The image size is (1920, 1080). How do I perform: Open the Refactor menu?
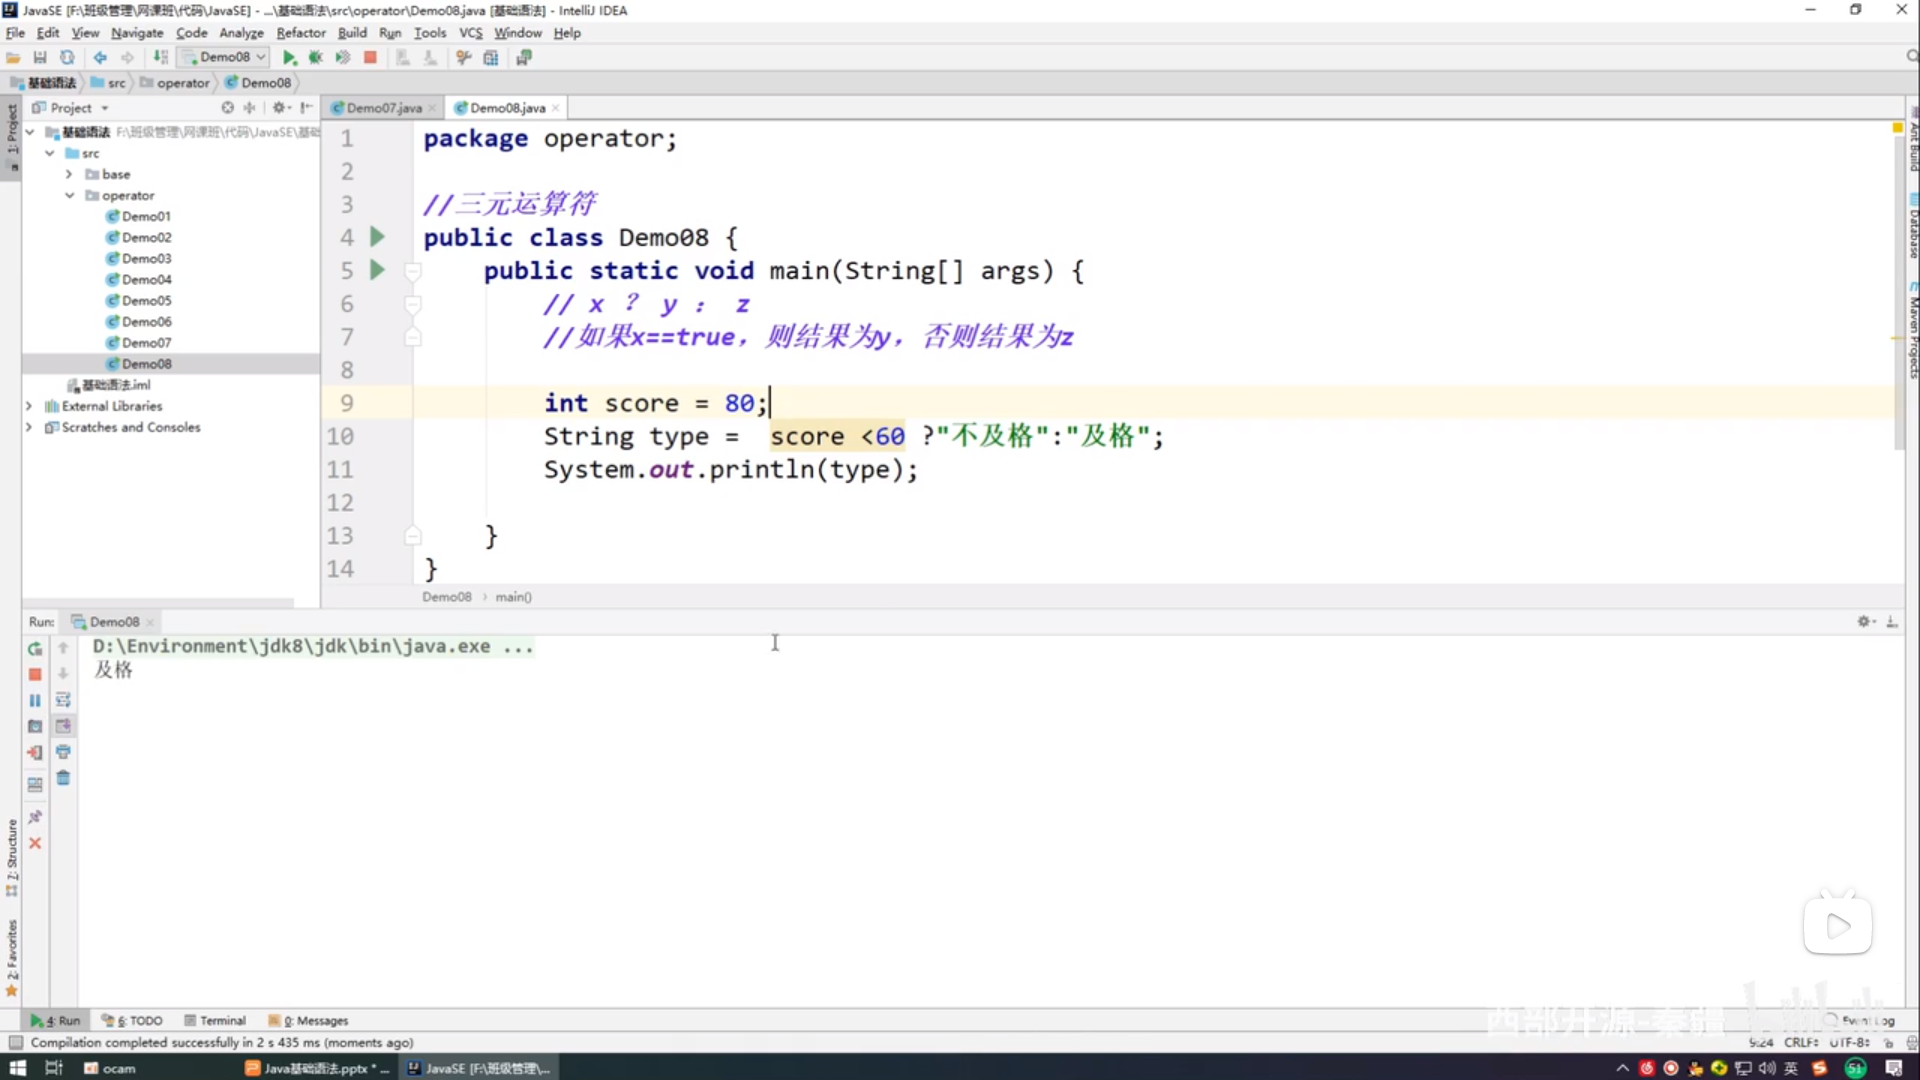pyautogui.click(x=300, y=33)
